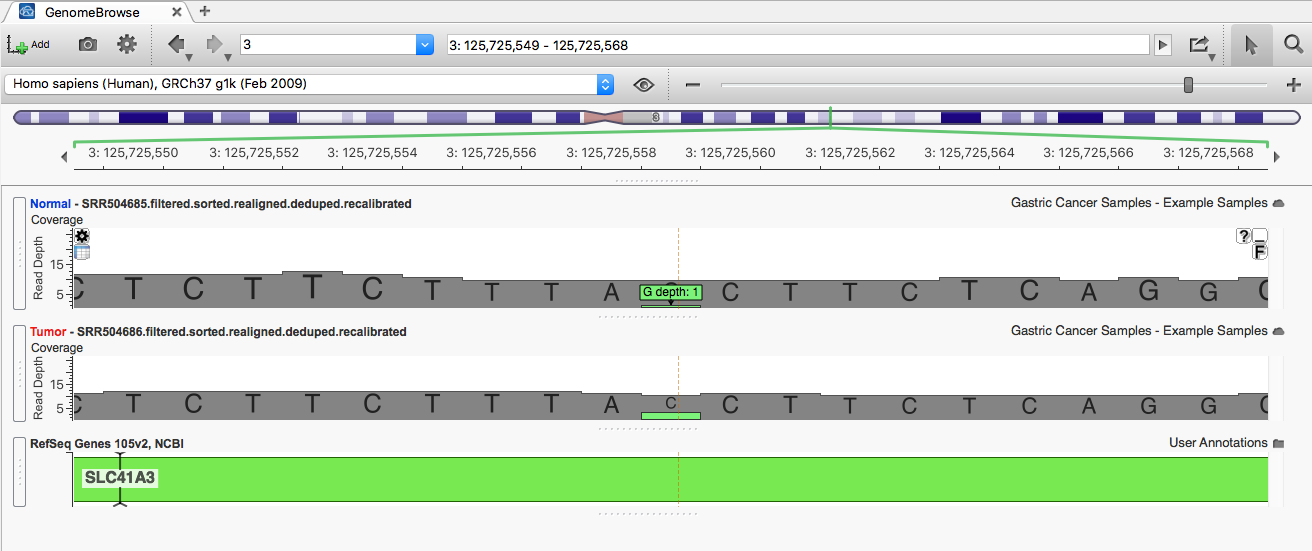This screenshot has width=1312, height=551.
Task: Click the Normal track left drag handle
Action: point(18,253)
